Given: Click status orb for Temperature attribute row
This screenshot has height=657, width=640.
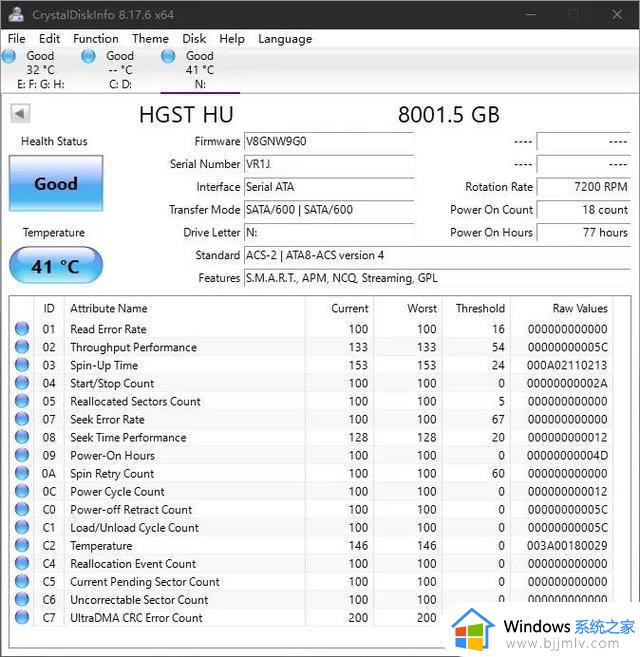Looking at the screenshot, I should [22, 545].
